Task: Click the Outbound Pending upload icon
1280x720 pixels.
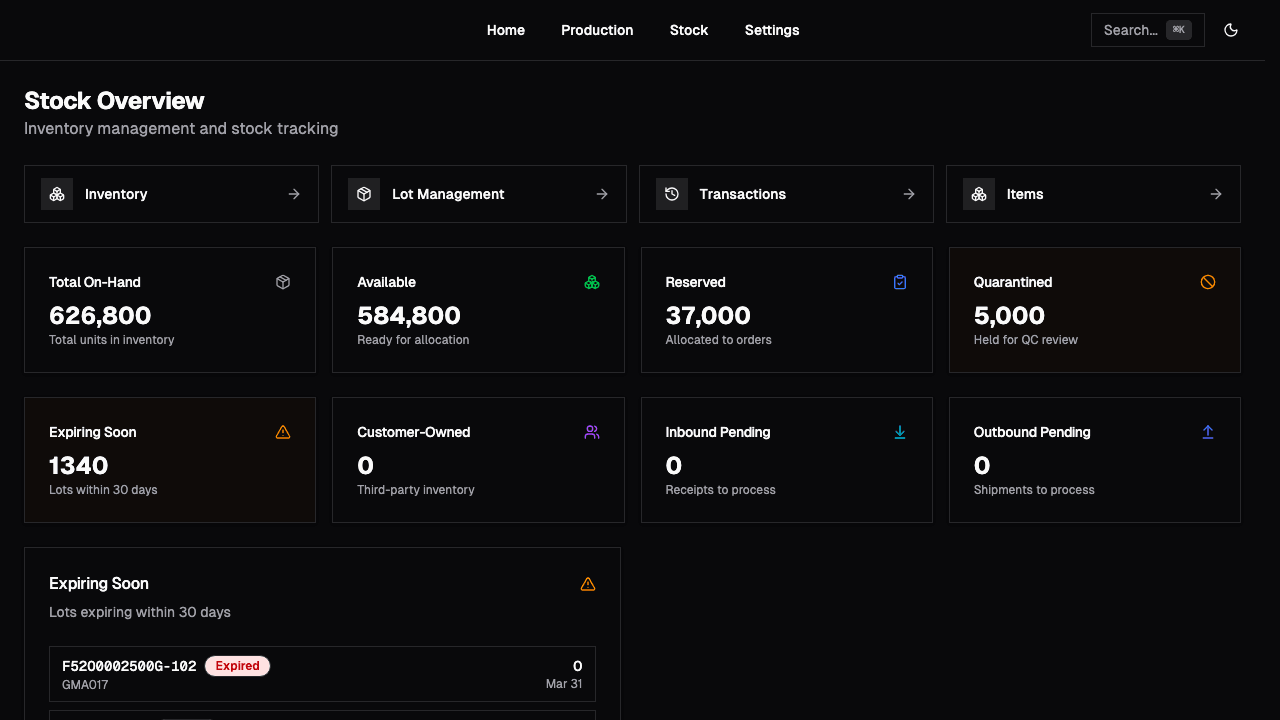Action: [1208, 432]
